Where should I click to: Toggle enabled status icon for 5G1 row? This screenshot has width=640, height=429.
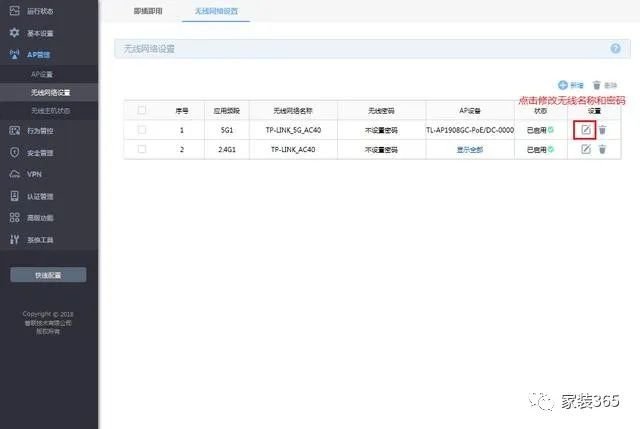coord(551,130)
